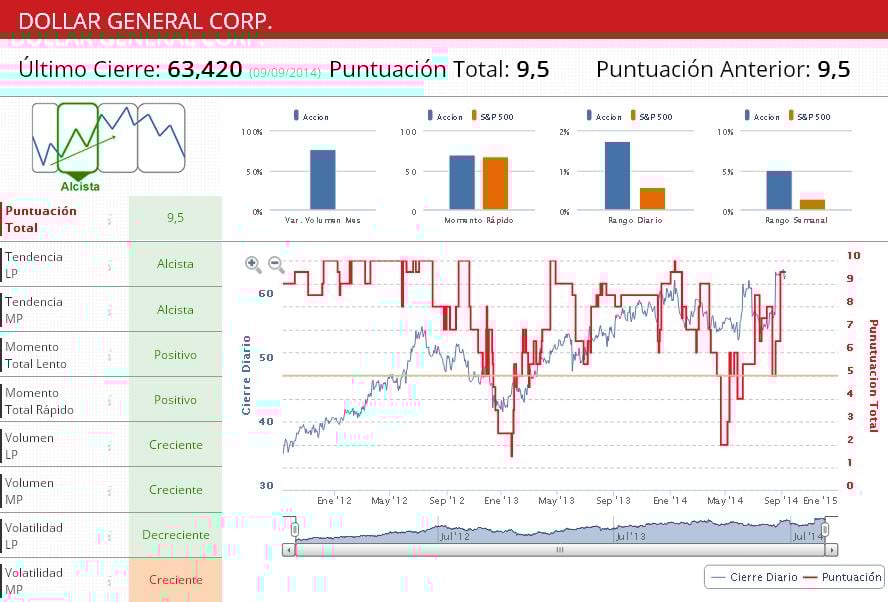Click the Alcista caption under the trend boxes

click(x=80, y=186)
